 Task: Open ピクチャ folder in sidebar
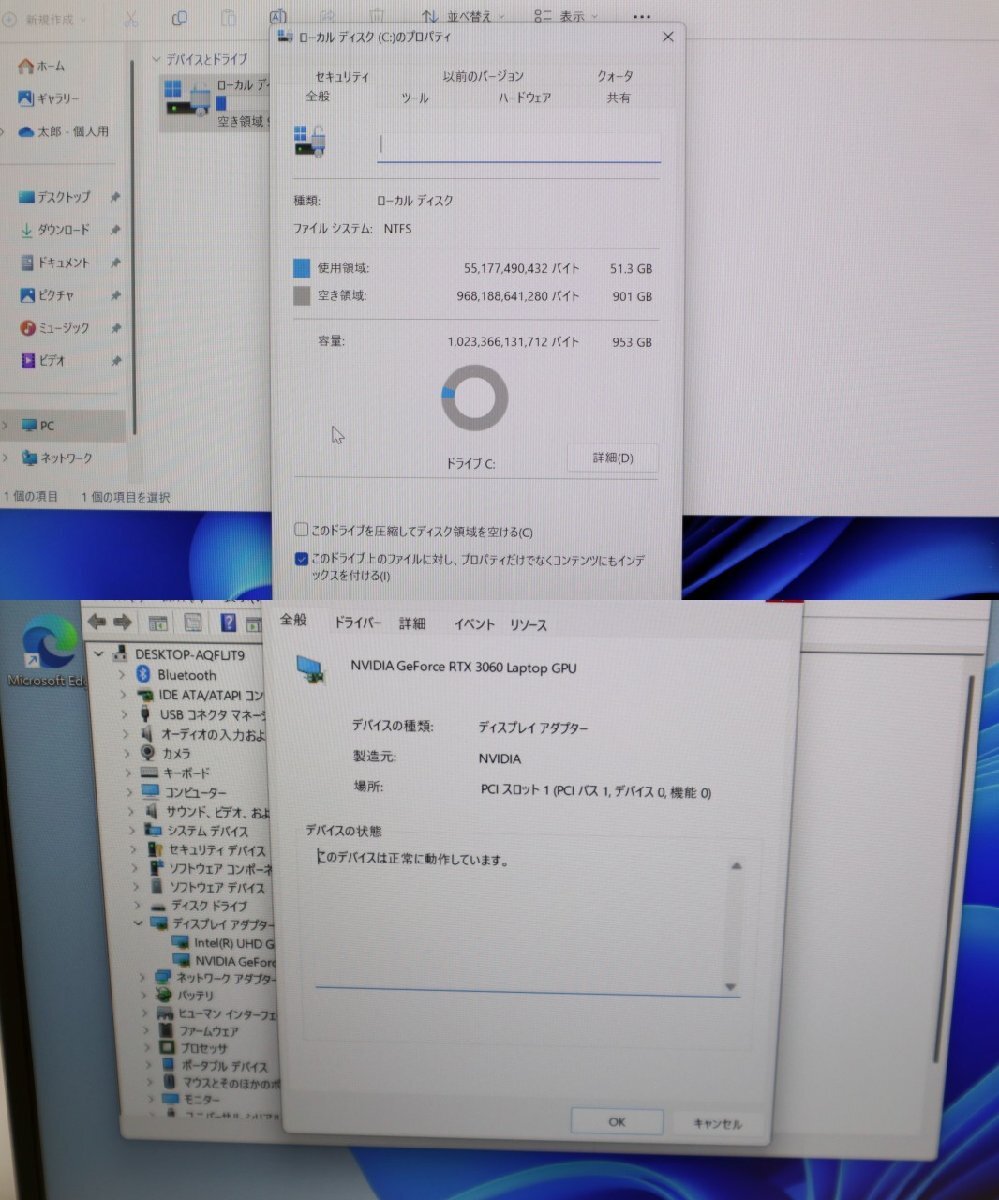pyautogui.click(x=47, y=296)
